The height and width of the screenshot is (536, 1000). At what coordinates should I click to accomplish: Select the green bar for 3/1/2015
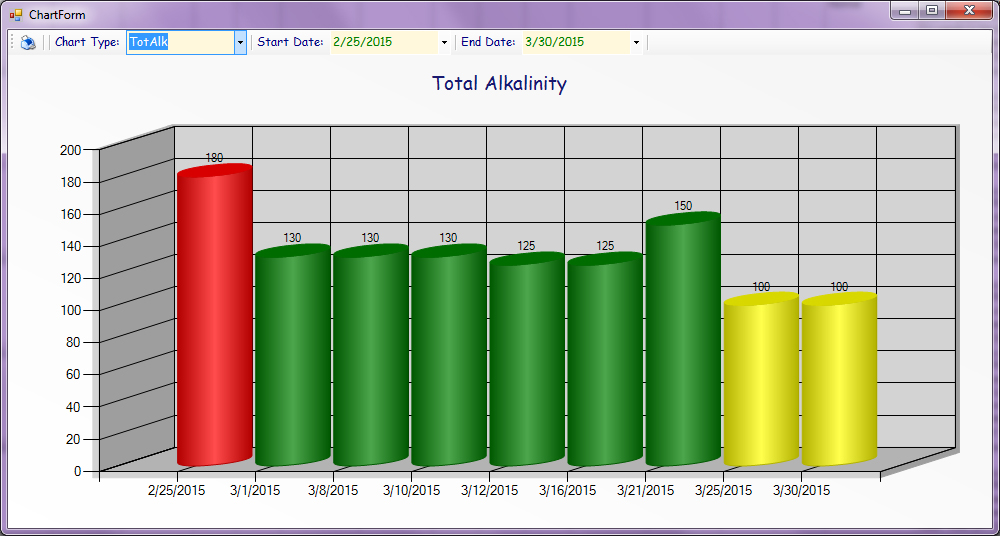[293, 355]
